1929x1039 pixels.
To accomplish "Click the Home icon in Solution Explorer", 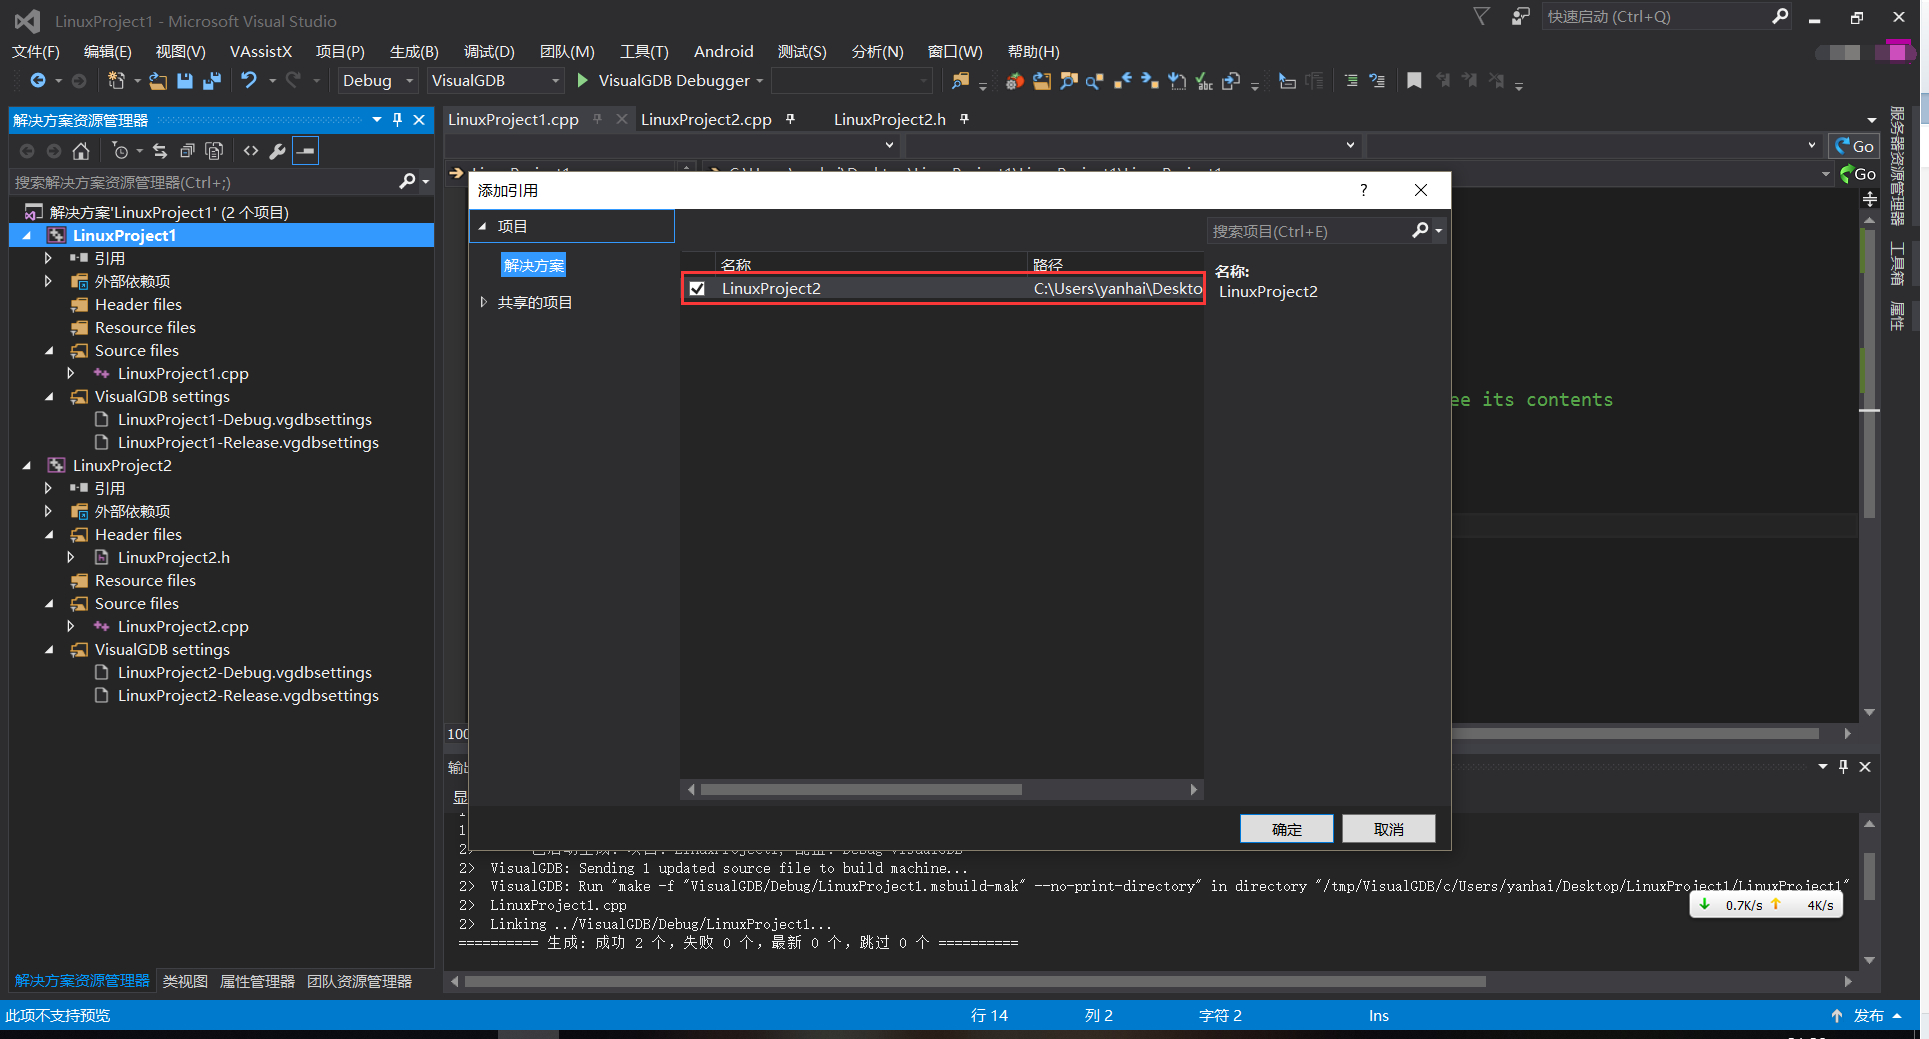I will (81, 151).
